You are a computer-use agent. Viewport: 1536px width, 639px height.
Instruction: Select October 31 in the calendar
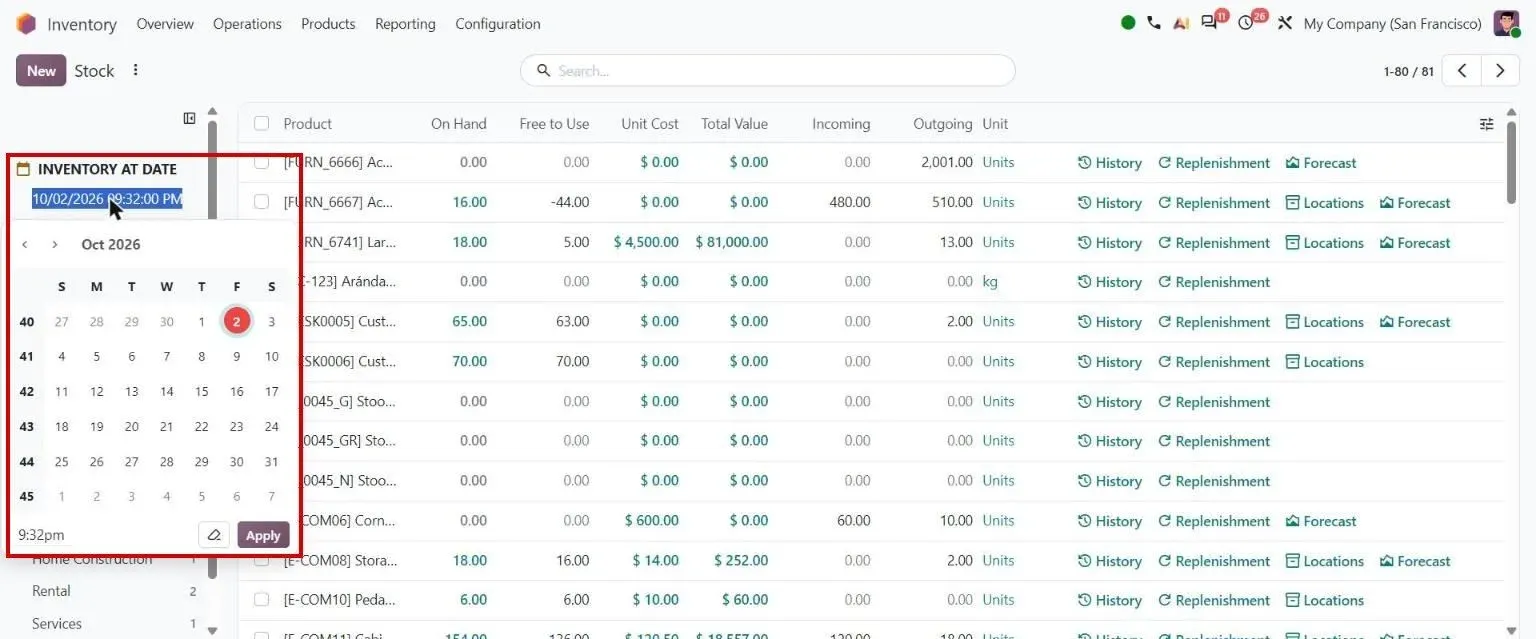(272, 462)
